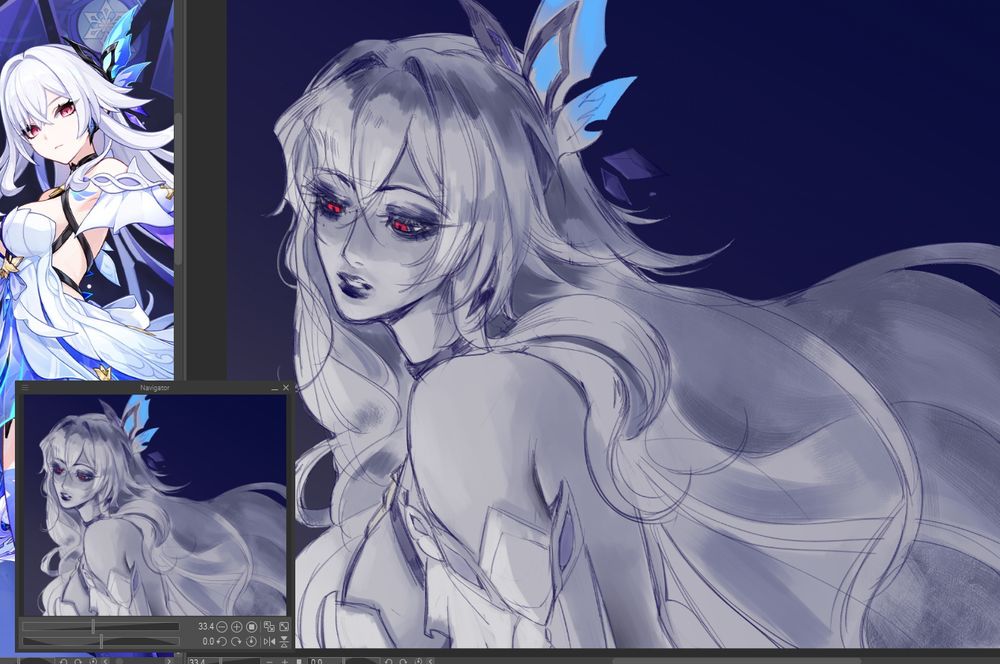Zoom in using the Navigator plus icon
Image resolution: width=1000 pixels, height=664 pixels.
(x=236, y=627)
